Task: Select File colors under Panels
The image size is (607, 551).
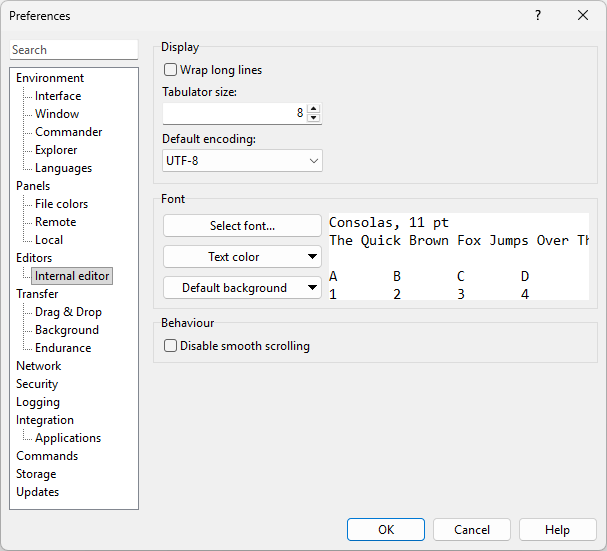Action: tap(61, 204)
